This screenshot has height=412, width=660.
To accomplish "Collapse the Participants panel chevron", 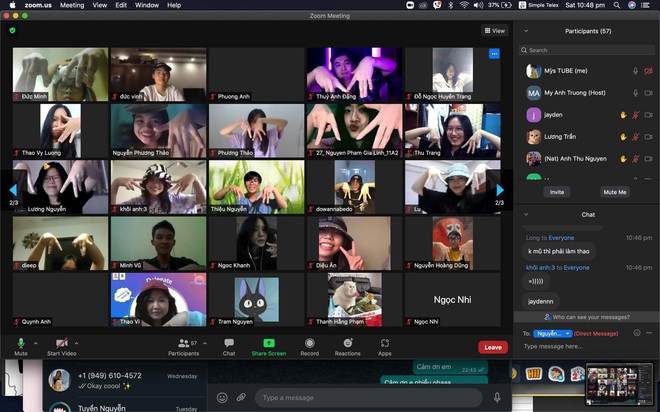I will coord(526,31).
